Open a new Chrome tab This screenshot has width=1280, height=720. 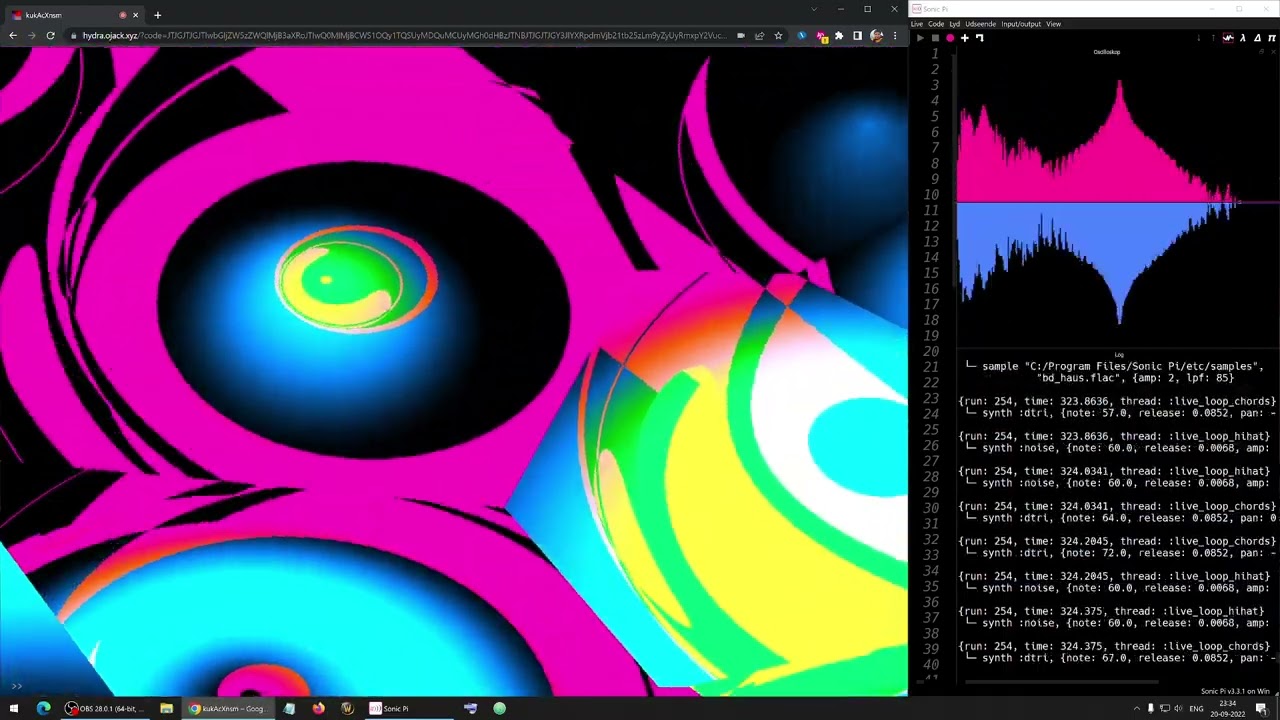[x=157, y=15]
